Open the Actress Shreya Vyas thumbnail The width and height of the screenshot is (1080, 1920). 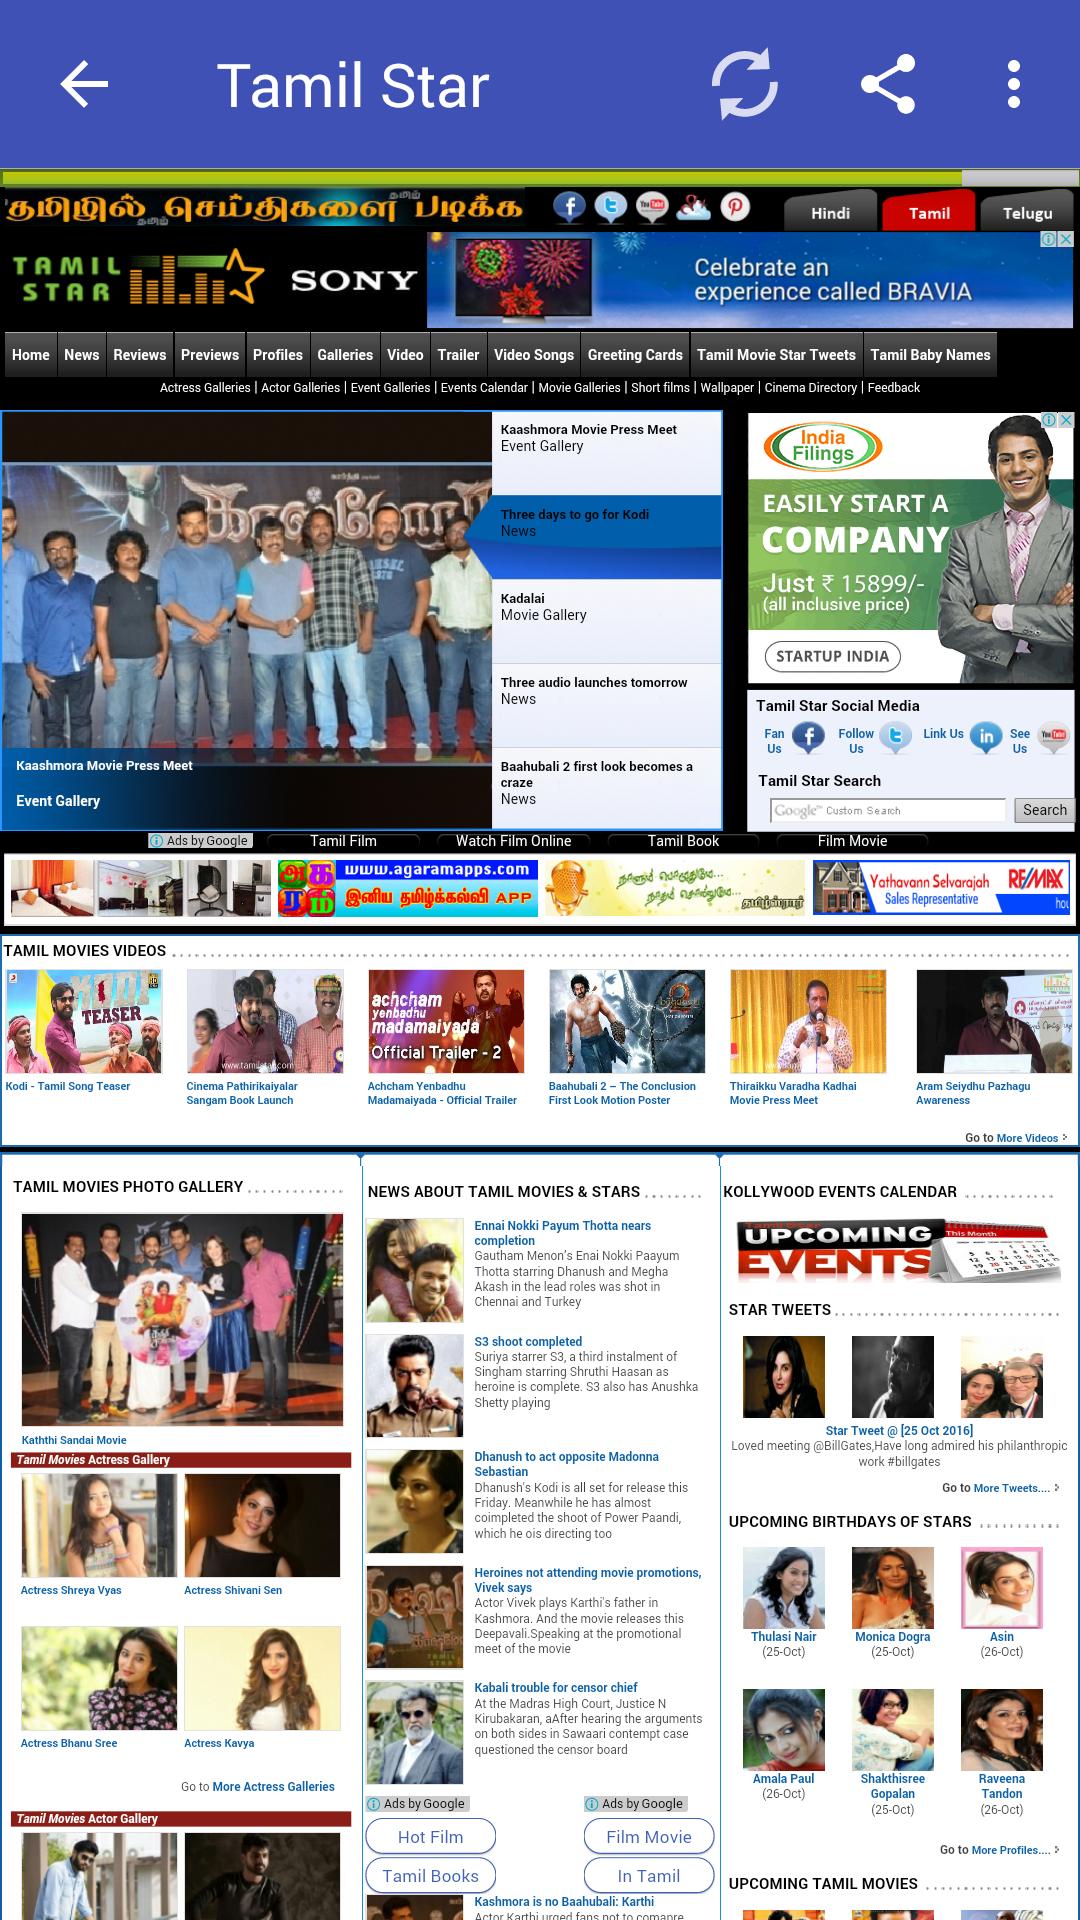click(x=99, y=1526)
